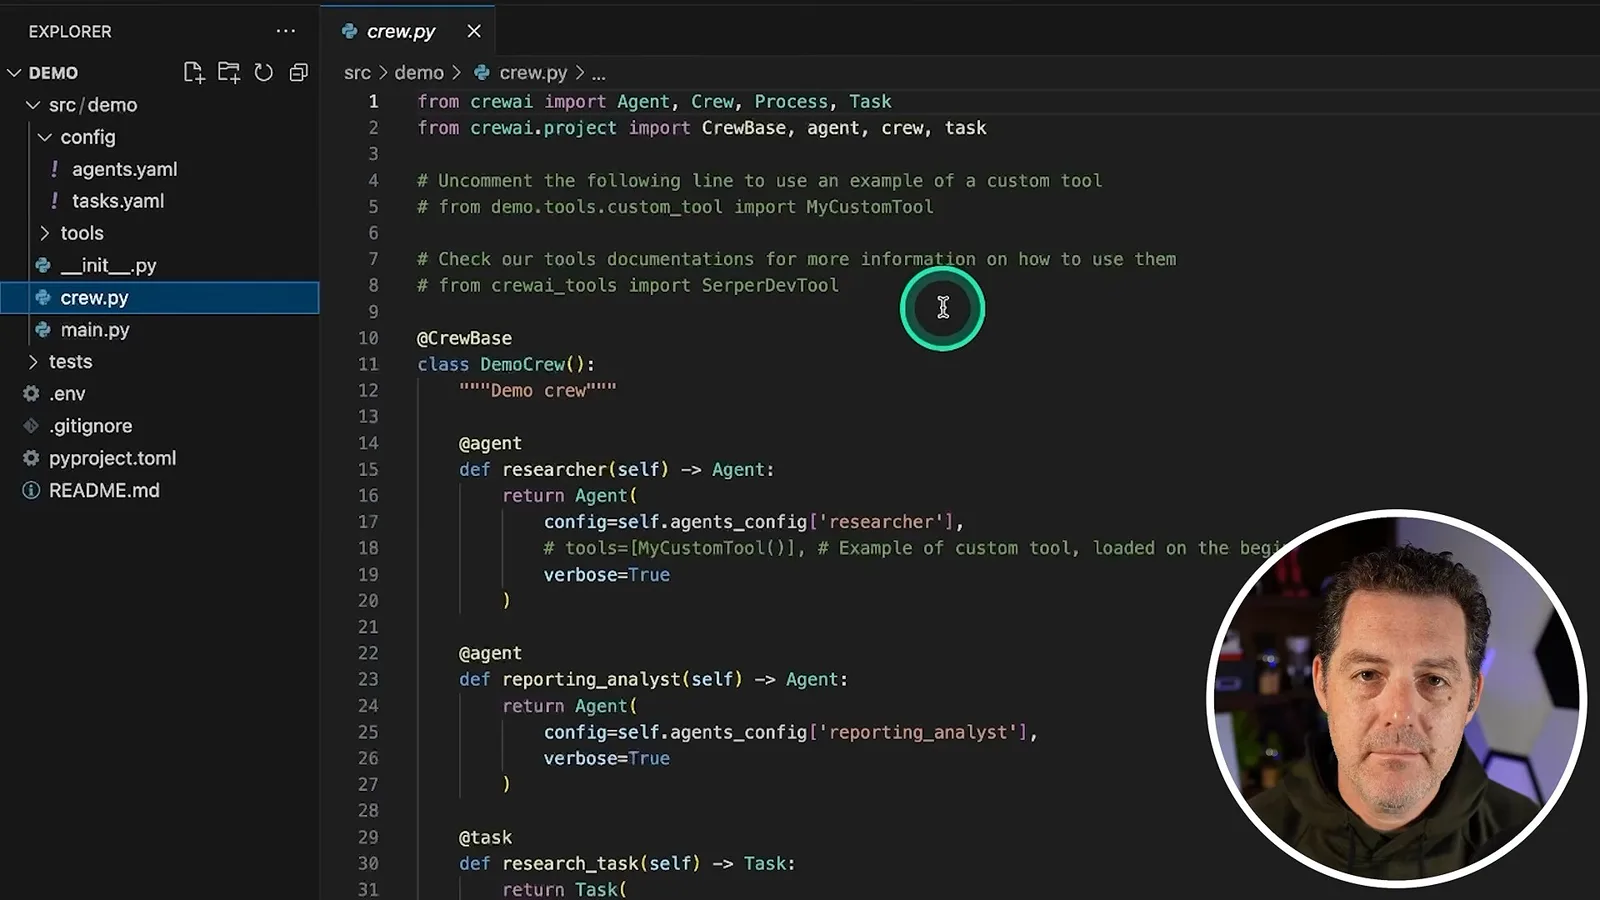Click '@CrewBase' decorator on line 10

[464, 338]
